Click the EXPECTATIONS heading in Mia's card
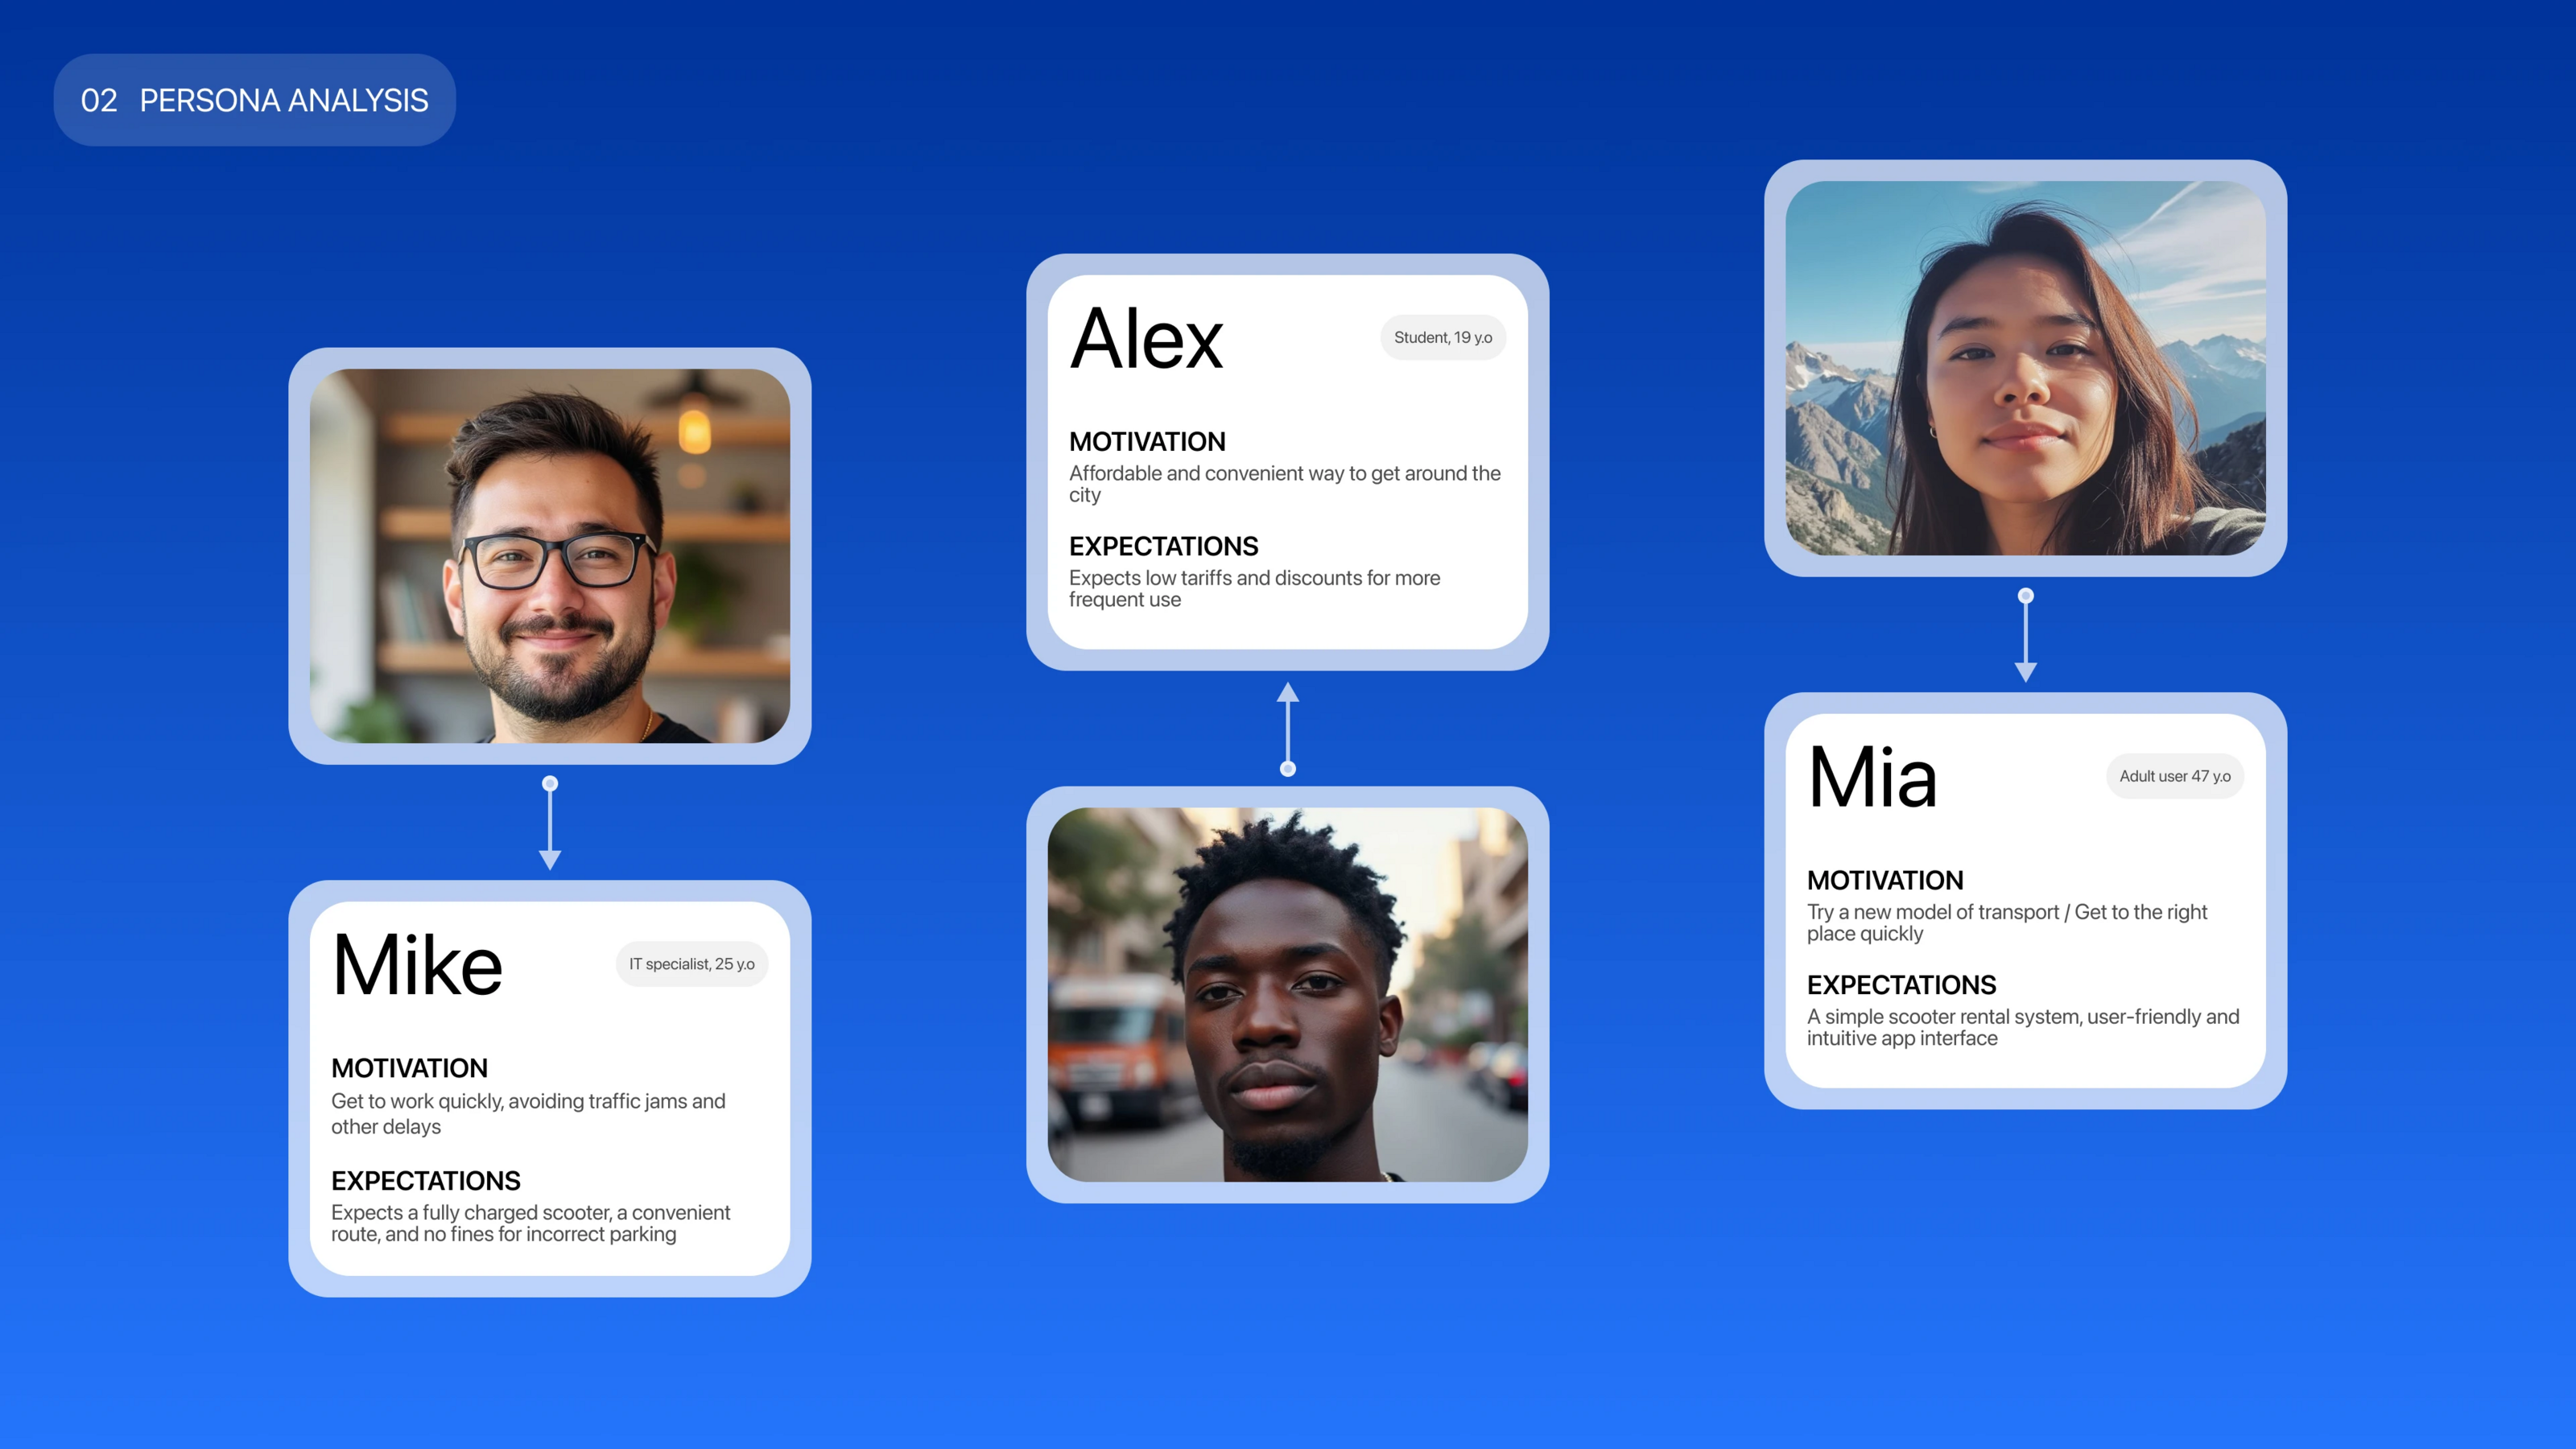The width and height of the screenshot is (2576, 1449). coord(1900,985)
